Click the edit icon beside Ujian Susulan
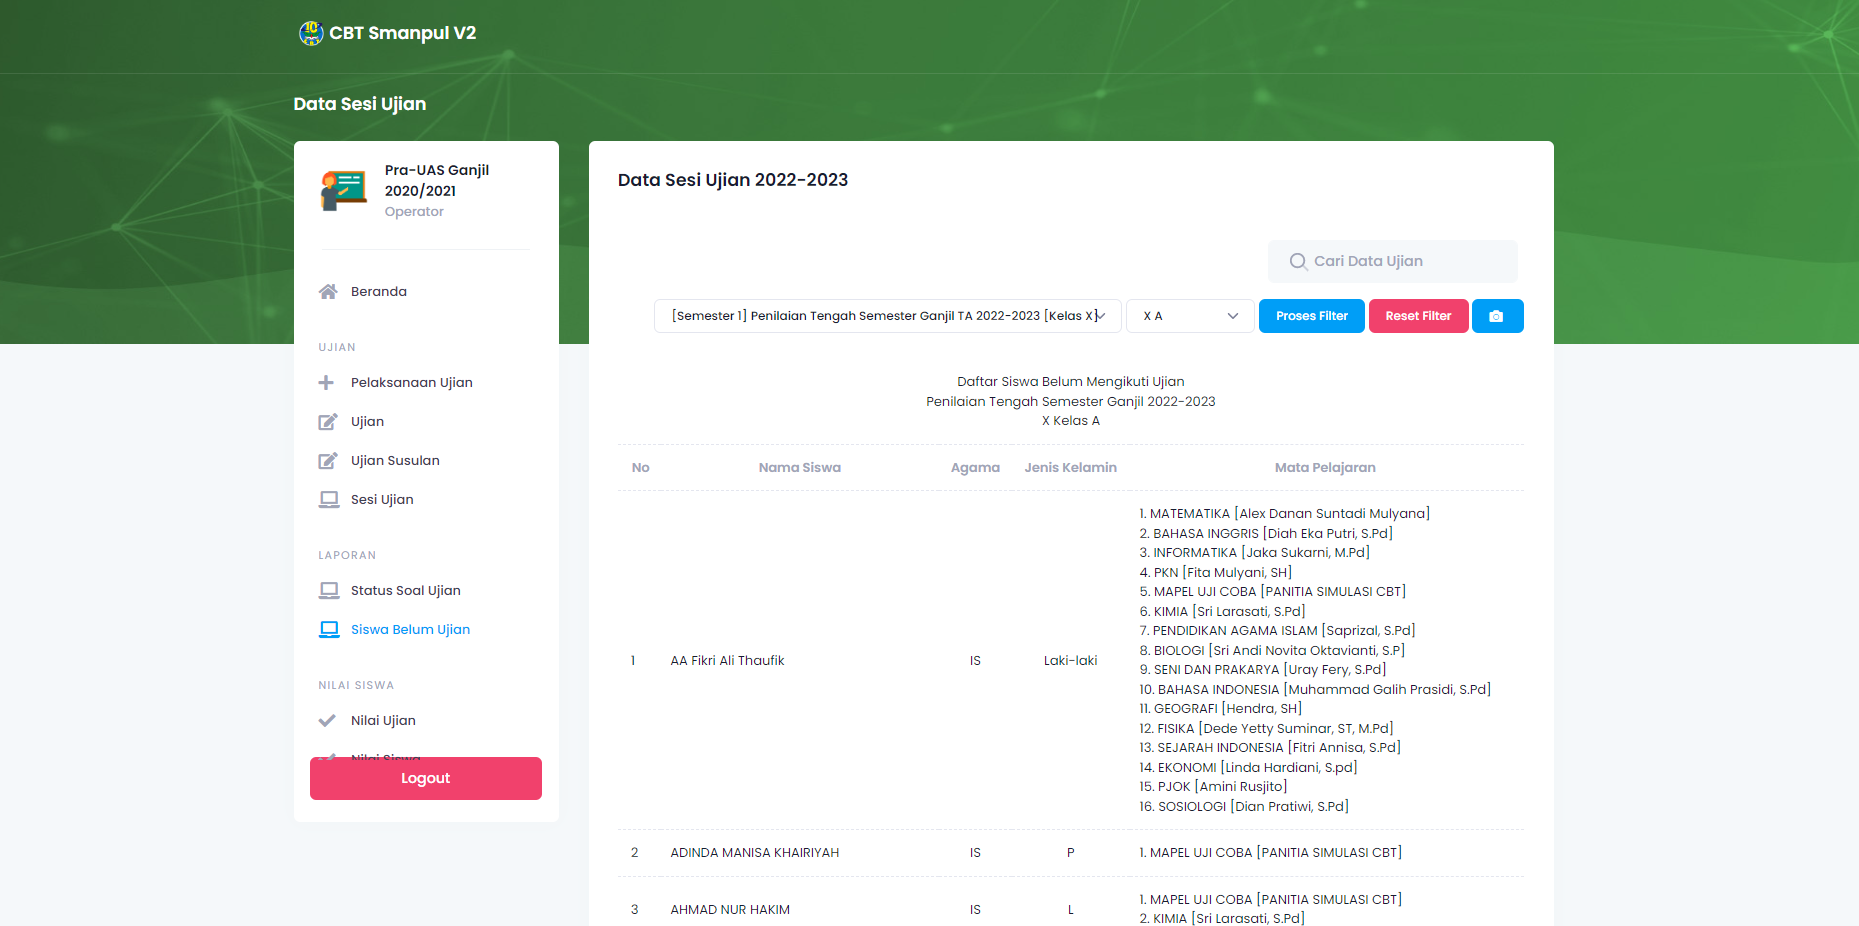This screenshot has width=1859, height=926. coord(328,461)
